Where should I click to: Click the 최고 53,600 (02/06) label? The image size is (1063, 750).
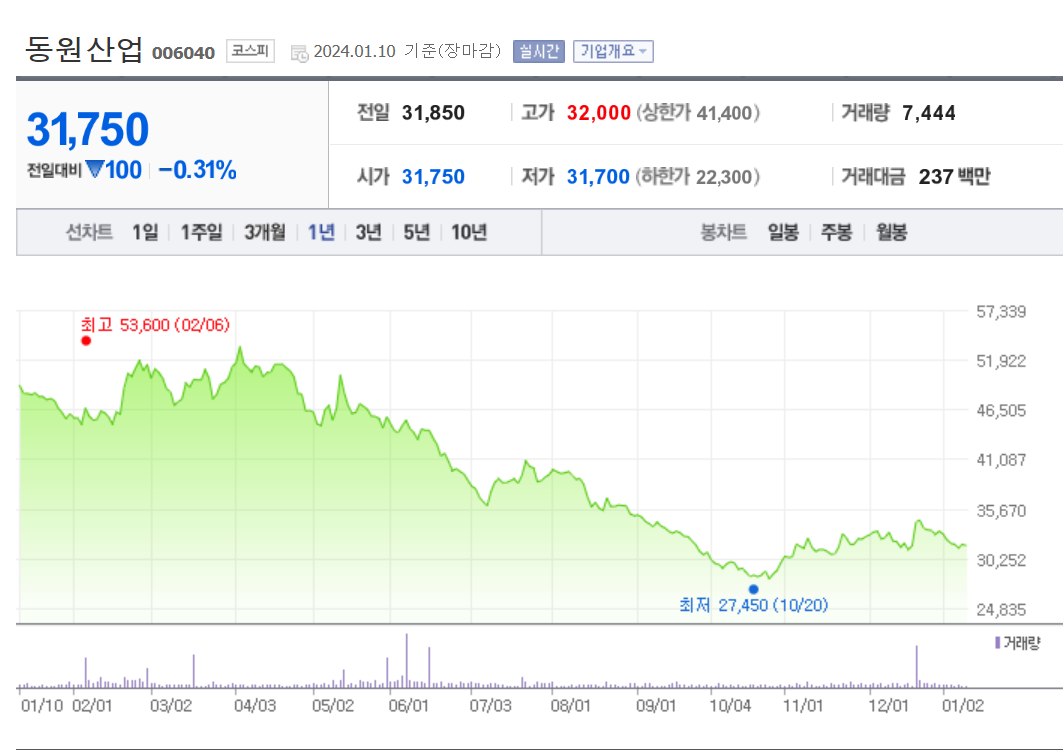pyautogui.click(x=155, y=325)
